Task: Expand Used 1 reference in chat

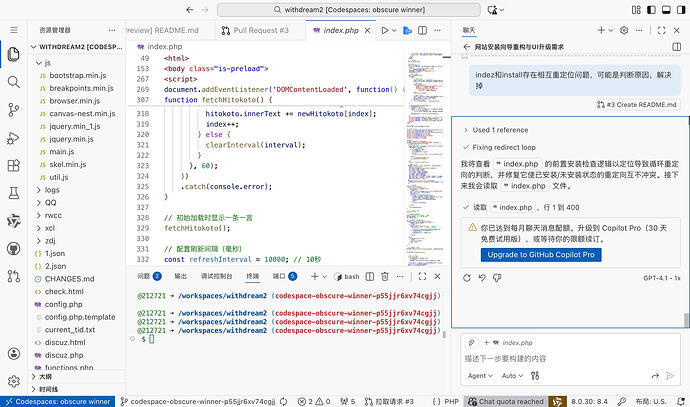Action: pos(495,130)
